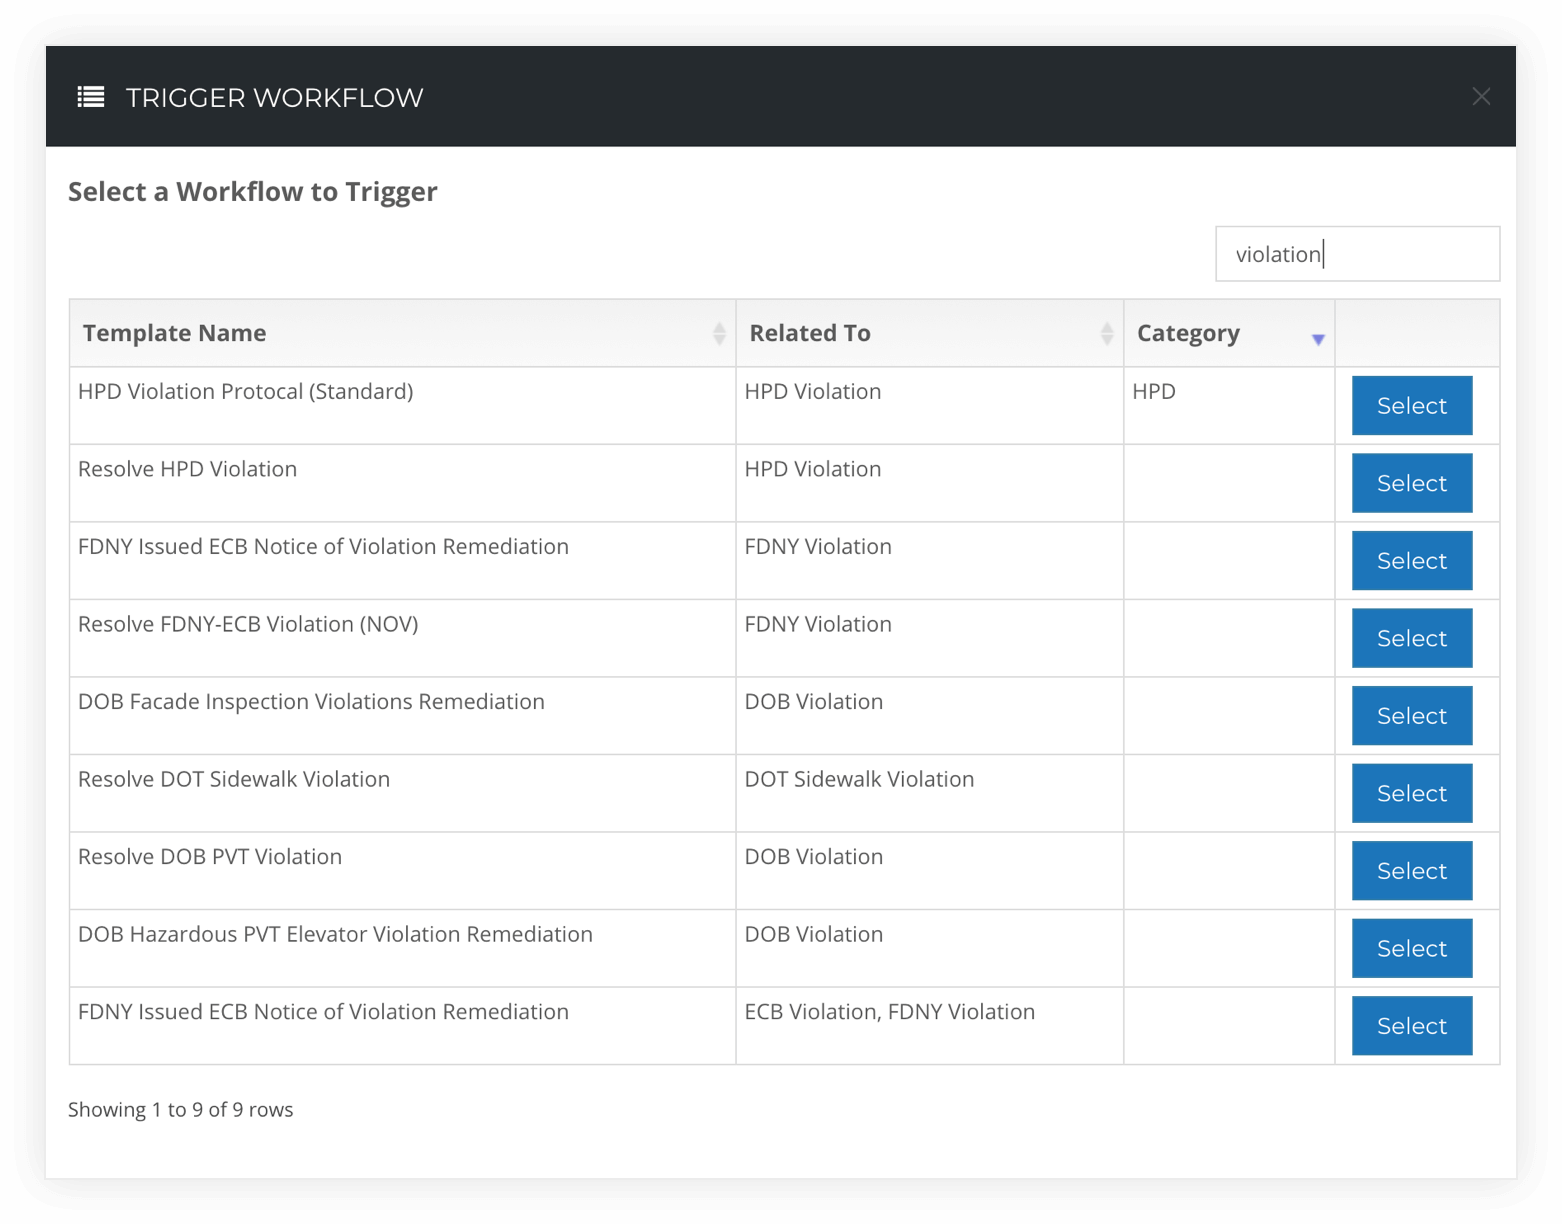
Task: Click 'Select a Workflow to Trigger' heading
Action: tap(252, 192)
